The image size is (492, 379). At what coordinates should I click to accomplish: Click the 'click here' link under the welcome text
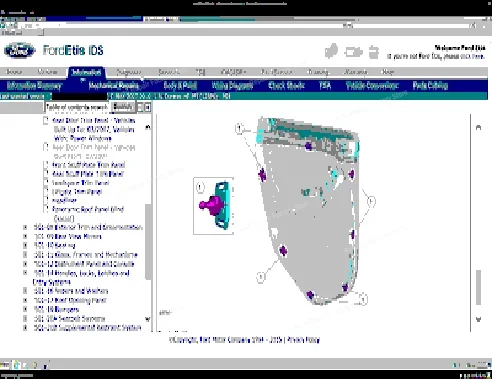pyautogui.click(x=473, y=56)
